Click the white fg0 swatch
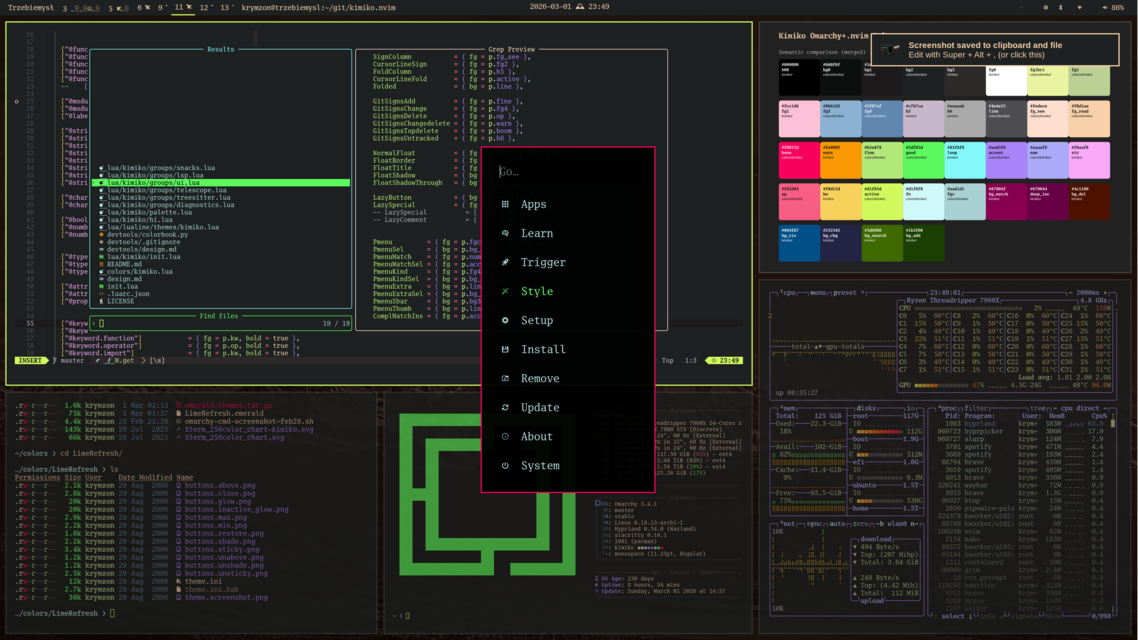1138x640 pixels. tap(1007, 80)
